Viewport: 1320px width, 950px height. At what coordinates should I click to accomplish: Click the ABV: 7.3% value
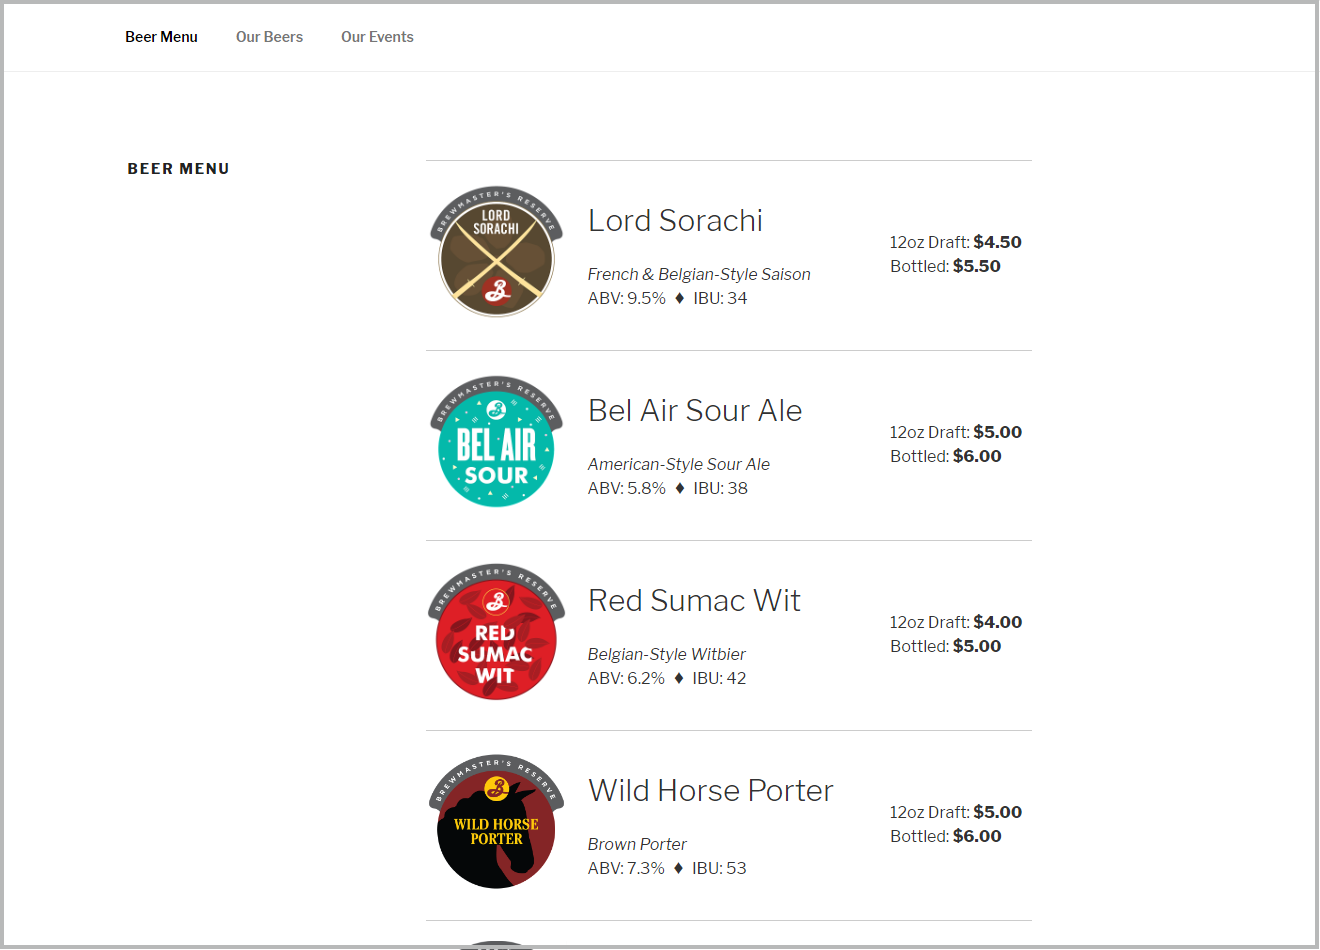pos(626,868)
